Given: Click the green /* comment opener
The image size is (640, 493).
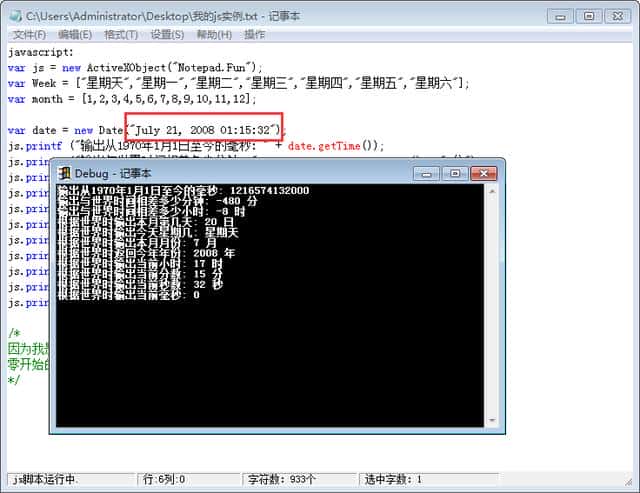Looking at the screenshot, I should 14,333.
